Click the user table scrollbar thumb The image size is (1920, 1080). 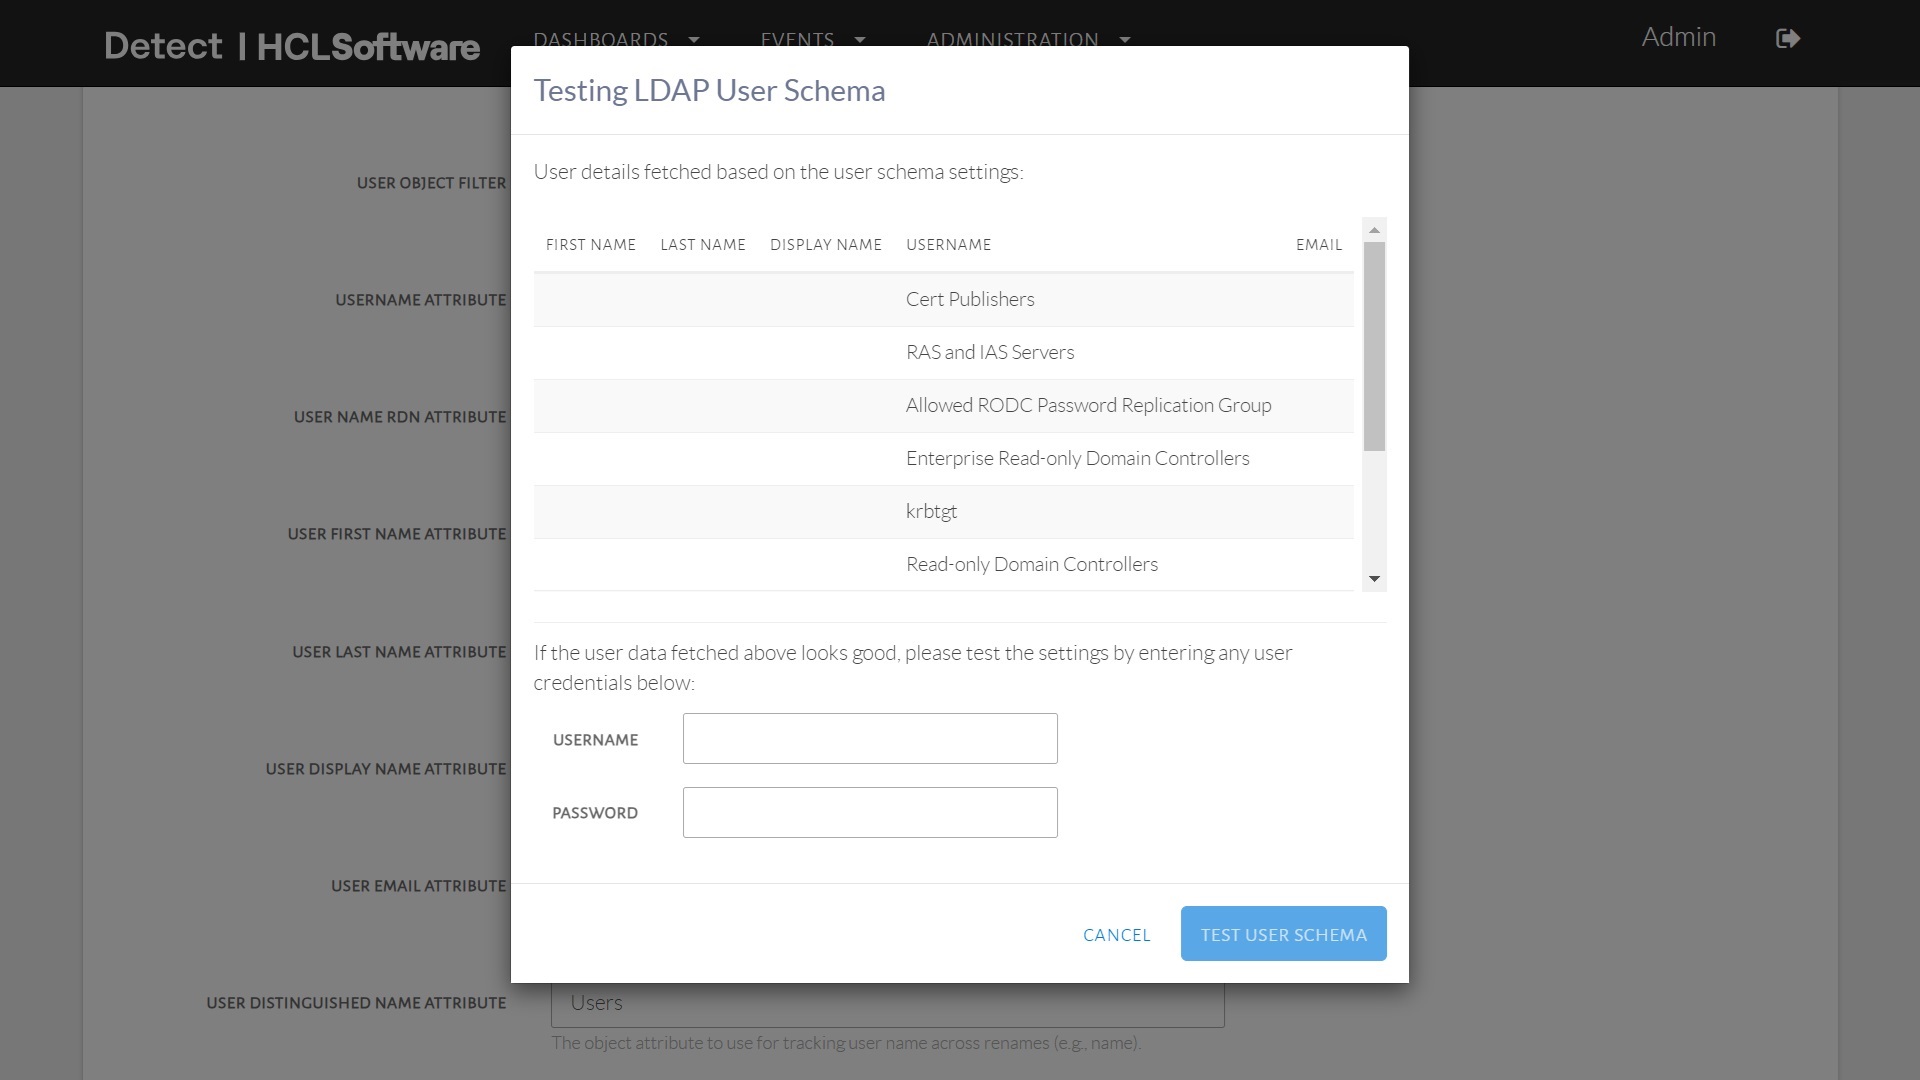[1374, 345]
